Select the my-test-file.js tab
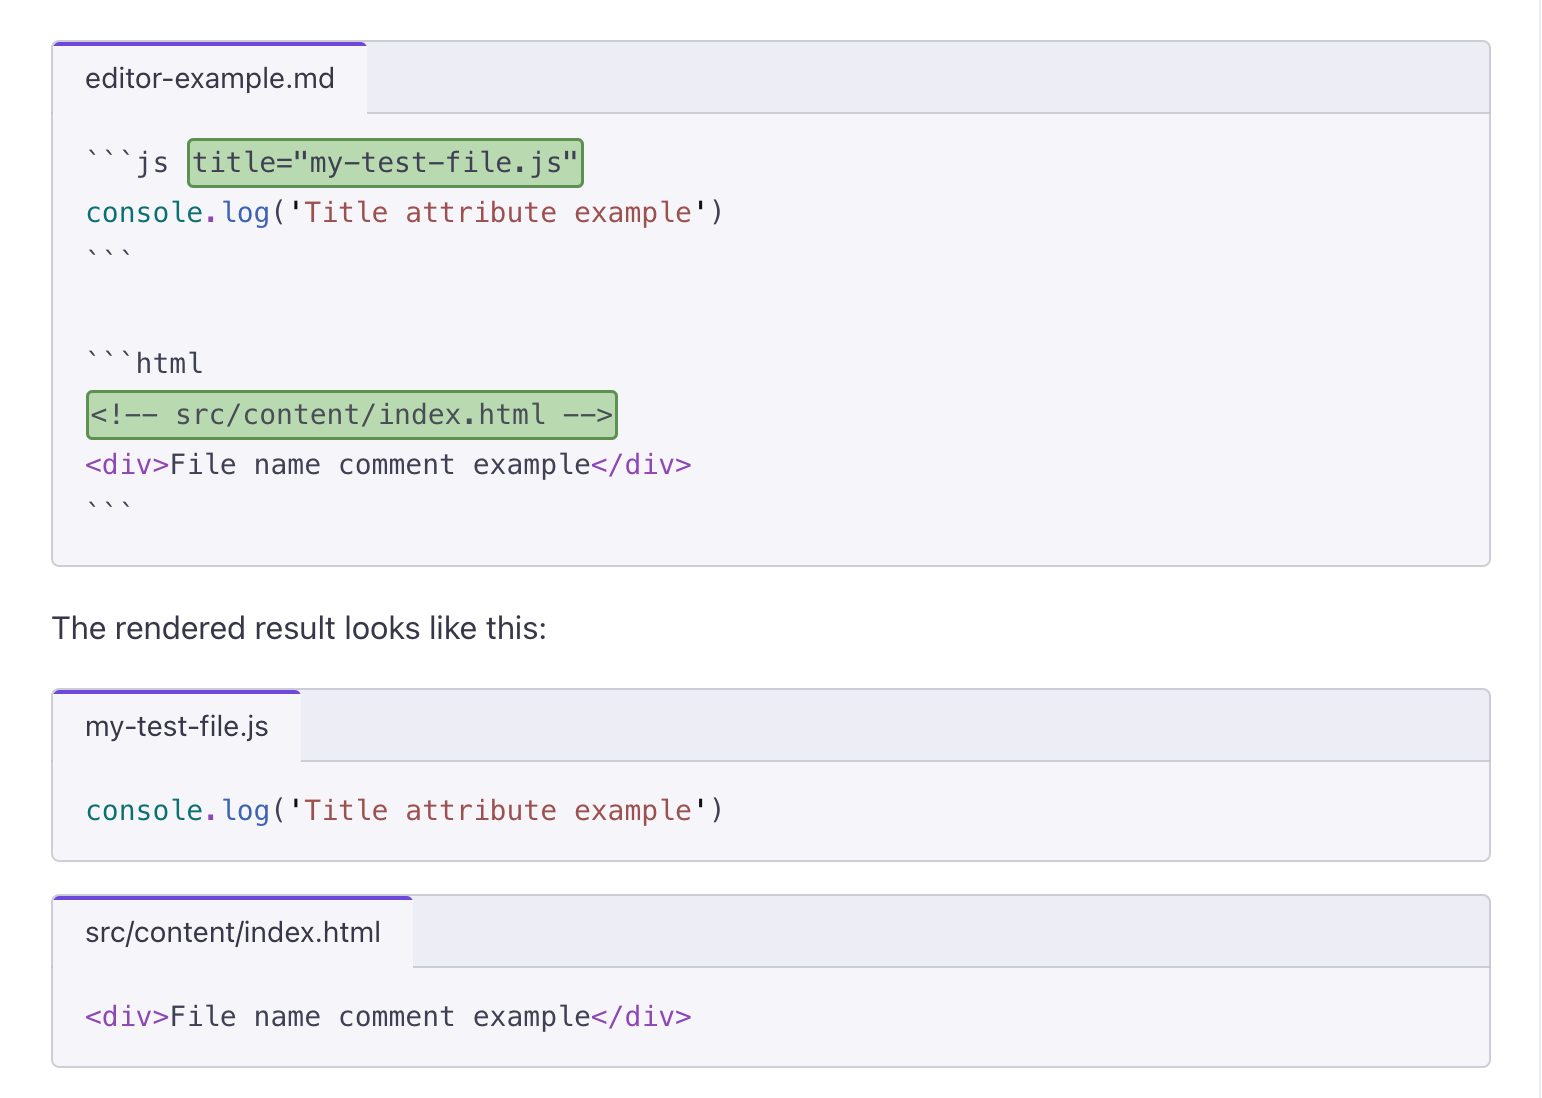This screenshot has height=1098, width=1542. [x=177, y=727]
